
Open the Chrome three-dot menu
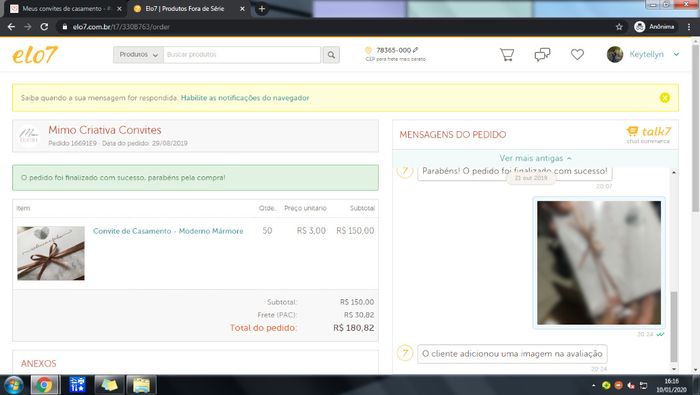pos(689,27)
